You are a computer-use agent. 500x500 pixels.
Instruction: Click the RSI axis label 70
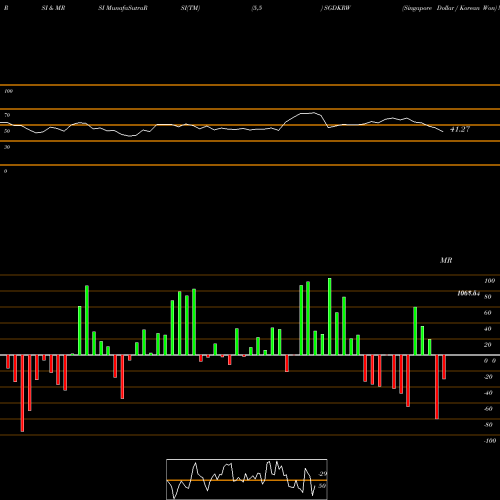[x=7, y=115]
